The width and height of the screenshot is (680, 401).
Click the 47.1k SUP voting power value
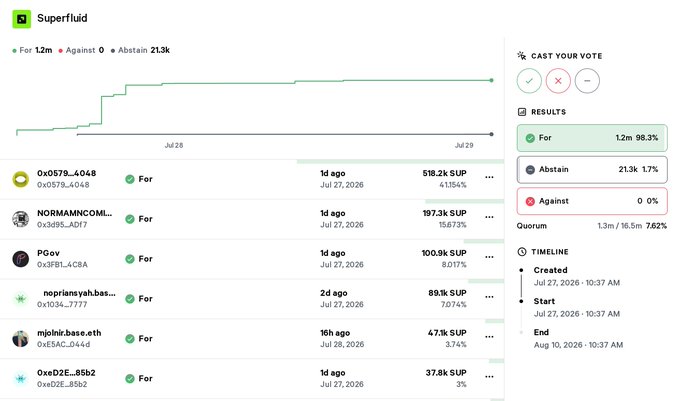(x=447, y=333)
